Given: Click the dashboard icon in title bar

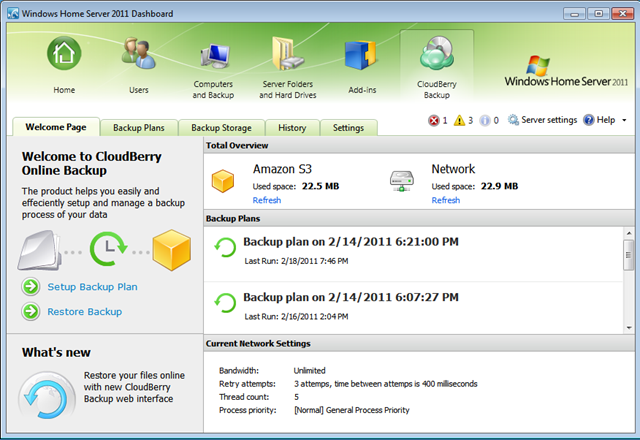Looking at the screenshot, I should (13, 13).
